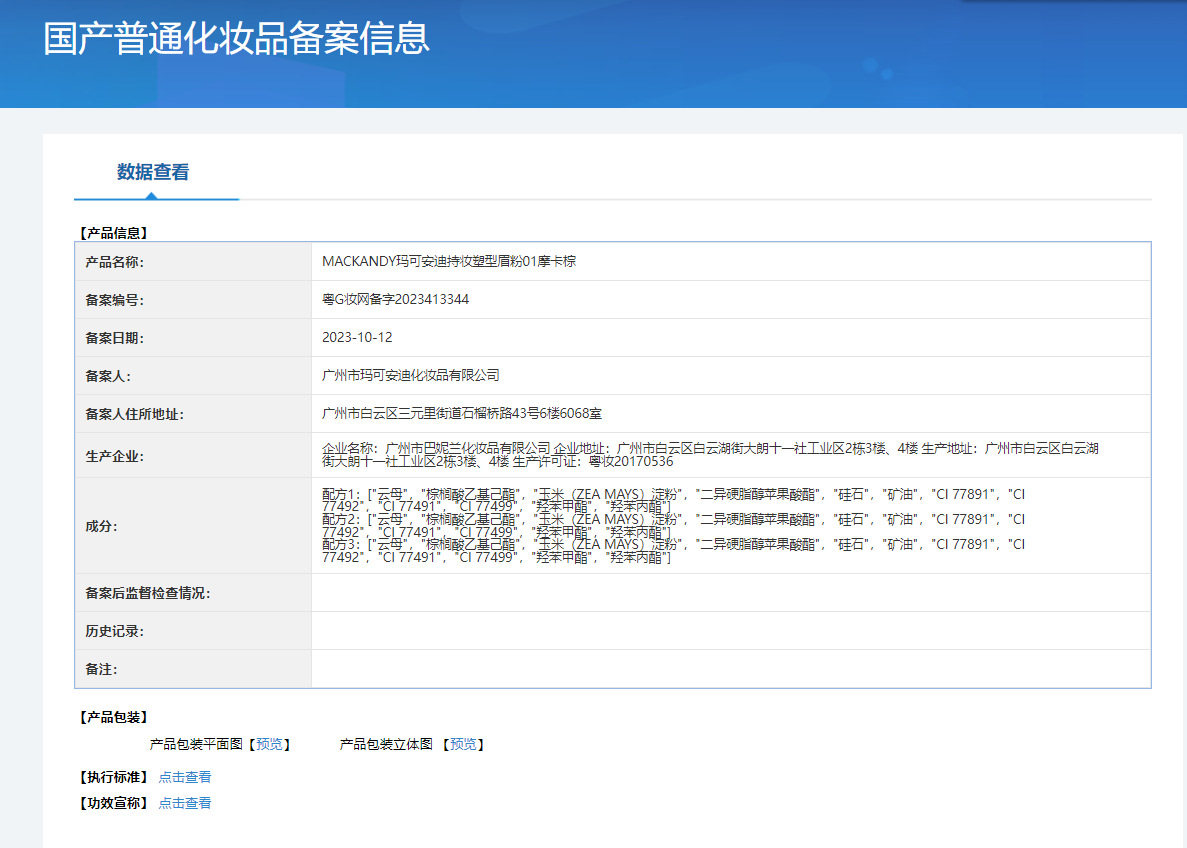Open 产品包装立体图 预览 link

coord(463,744)
